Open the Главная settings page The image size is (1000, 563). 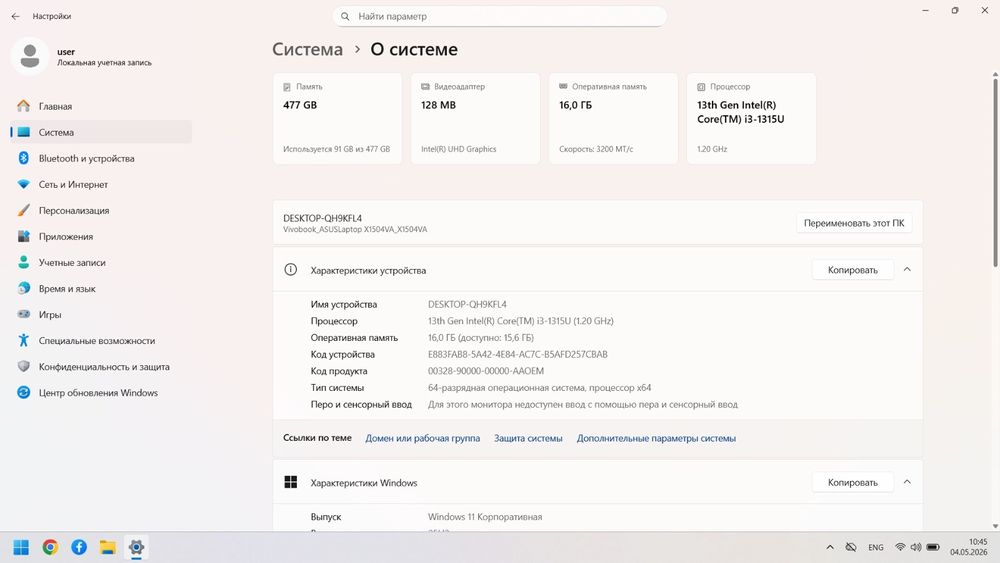(x=101, y=106)
